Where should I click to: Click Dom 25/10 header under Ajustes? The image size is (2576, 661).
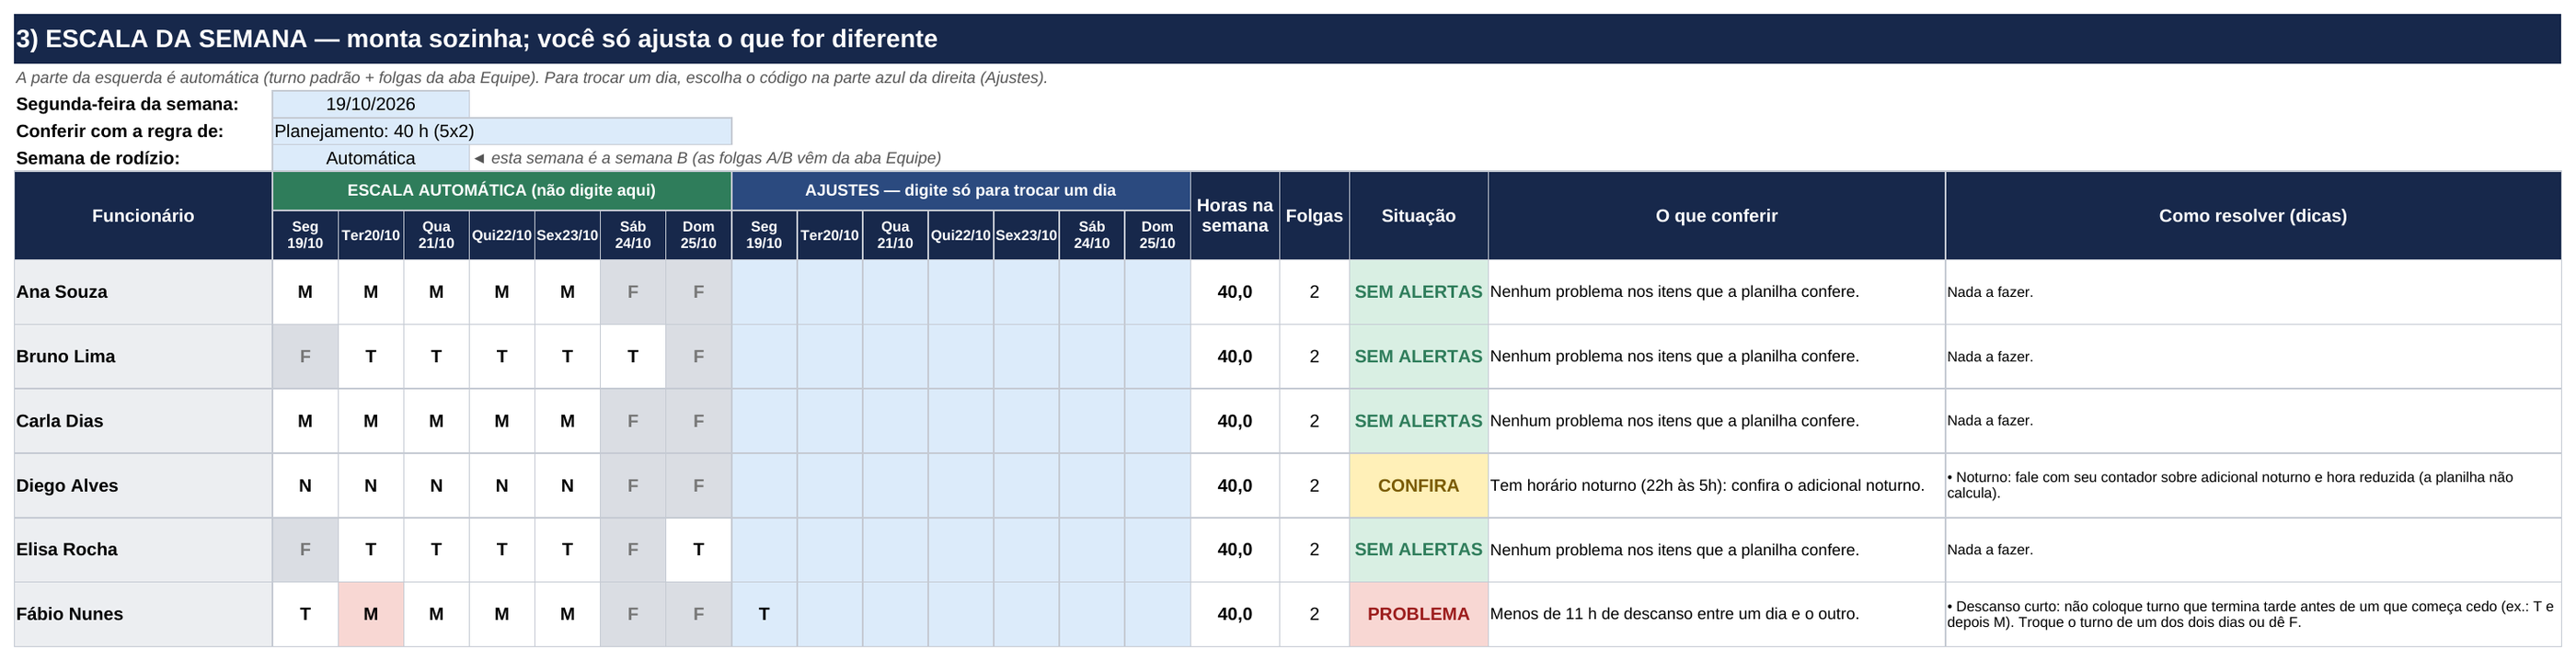(x=1157, y=235)
